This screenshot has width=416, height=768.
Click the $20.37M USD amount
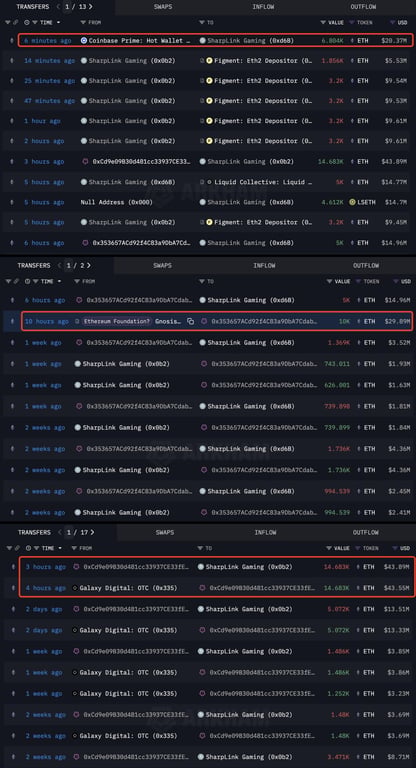tap(394, 41)
